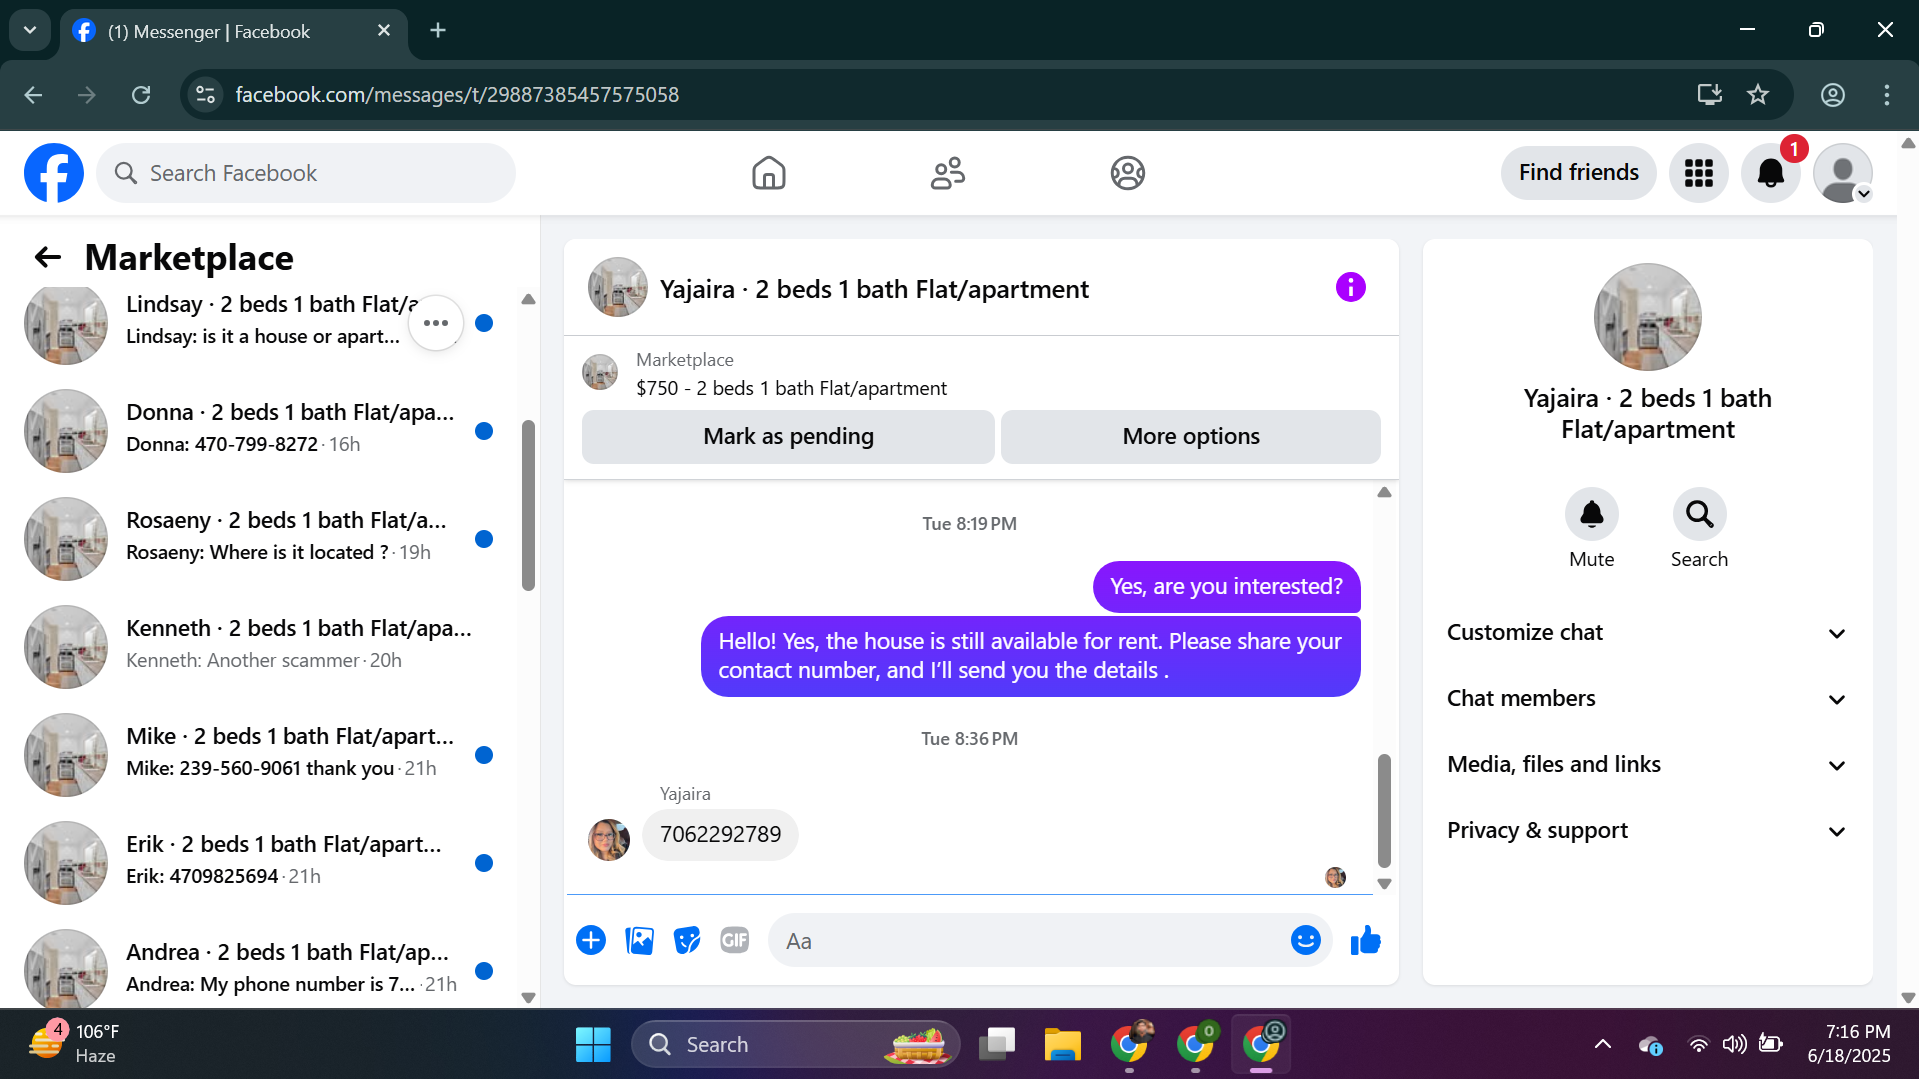Open the Windows Start menu
This screenshot has height=1079, width=1919.
tap(593, 1045)
